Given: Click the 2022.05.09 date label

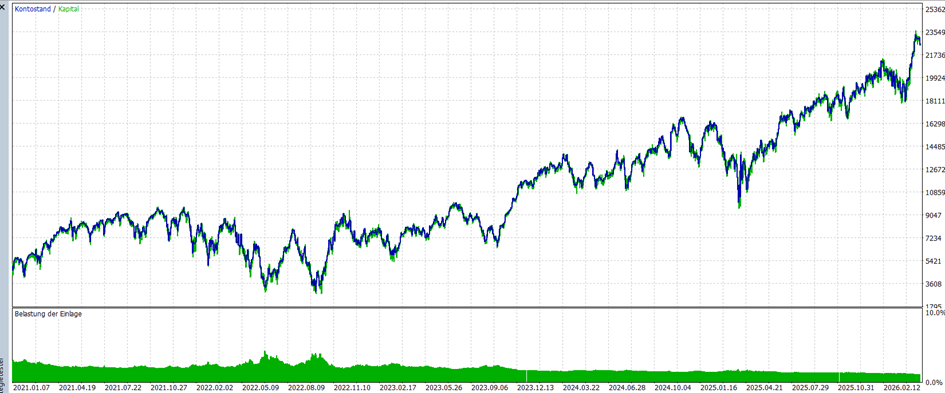Looking at the screenshot, I should click(x=259, y=388).
